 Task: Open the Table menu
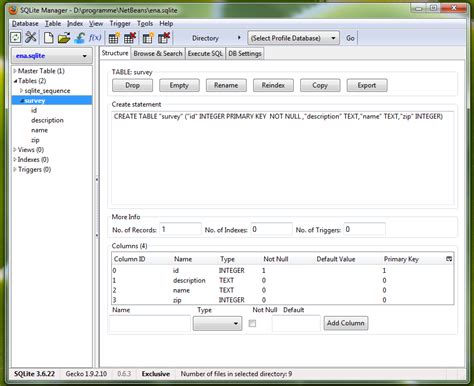click(x=53, y=24)
